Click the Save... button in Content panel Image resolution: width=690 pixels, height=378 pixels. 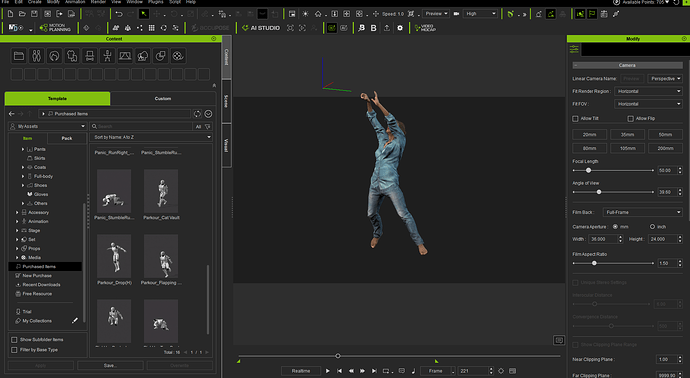point(110,366)
